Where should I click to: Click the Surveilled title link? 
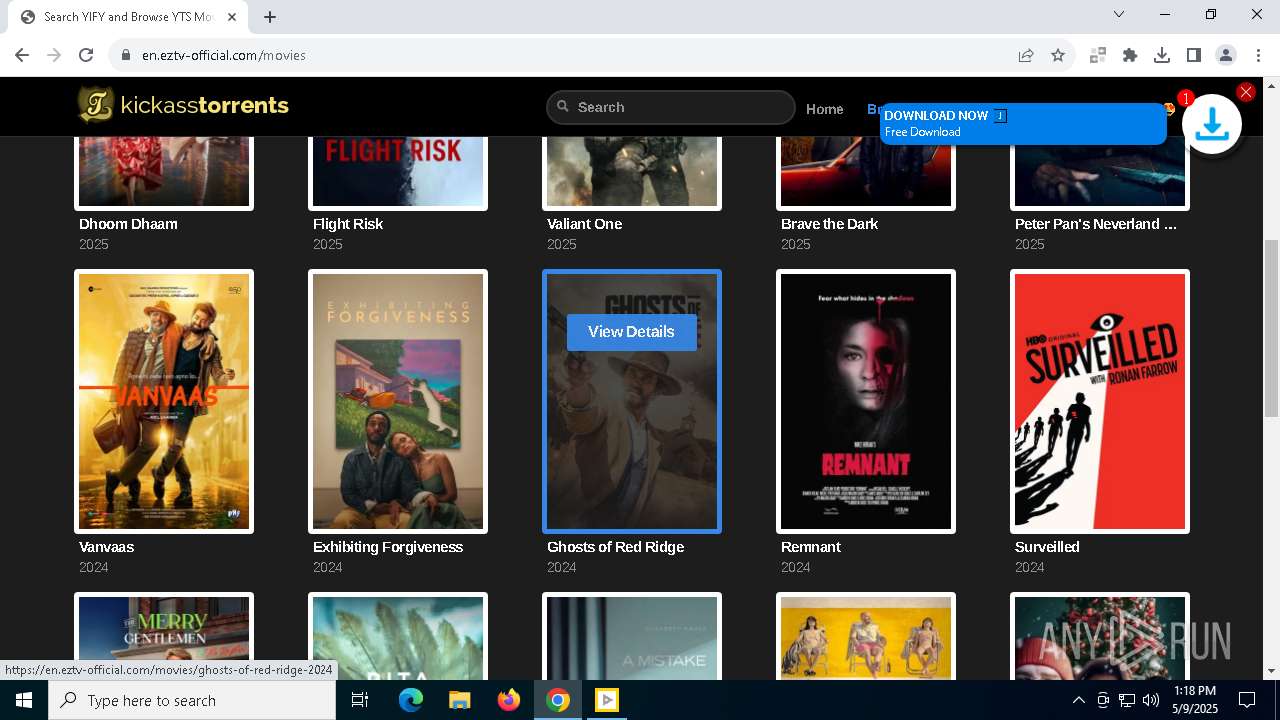pyautogui.click(x=1047, y=547)
